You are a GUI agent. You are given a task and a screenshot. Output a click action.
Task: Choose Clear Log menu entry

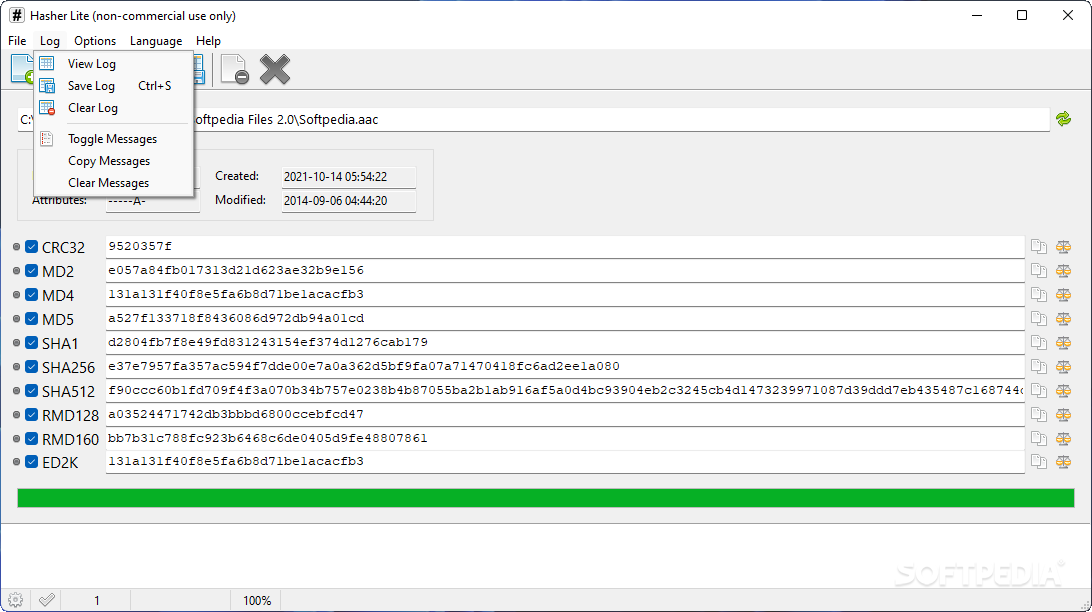(x=114, y=108)
